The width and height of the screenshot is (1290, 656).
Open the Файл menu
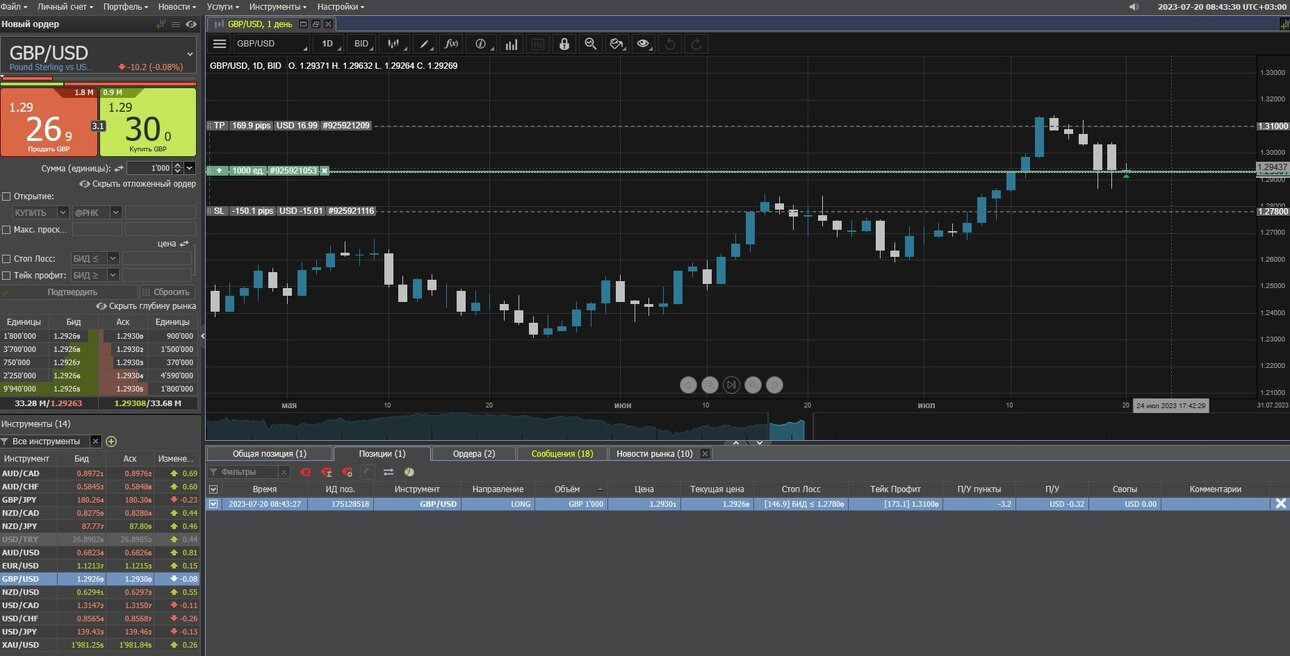coord(12,6)
